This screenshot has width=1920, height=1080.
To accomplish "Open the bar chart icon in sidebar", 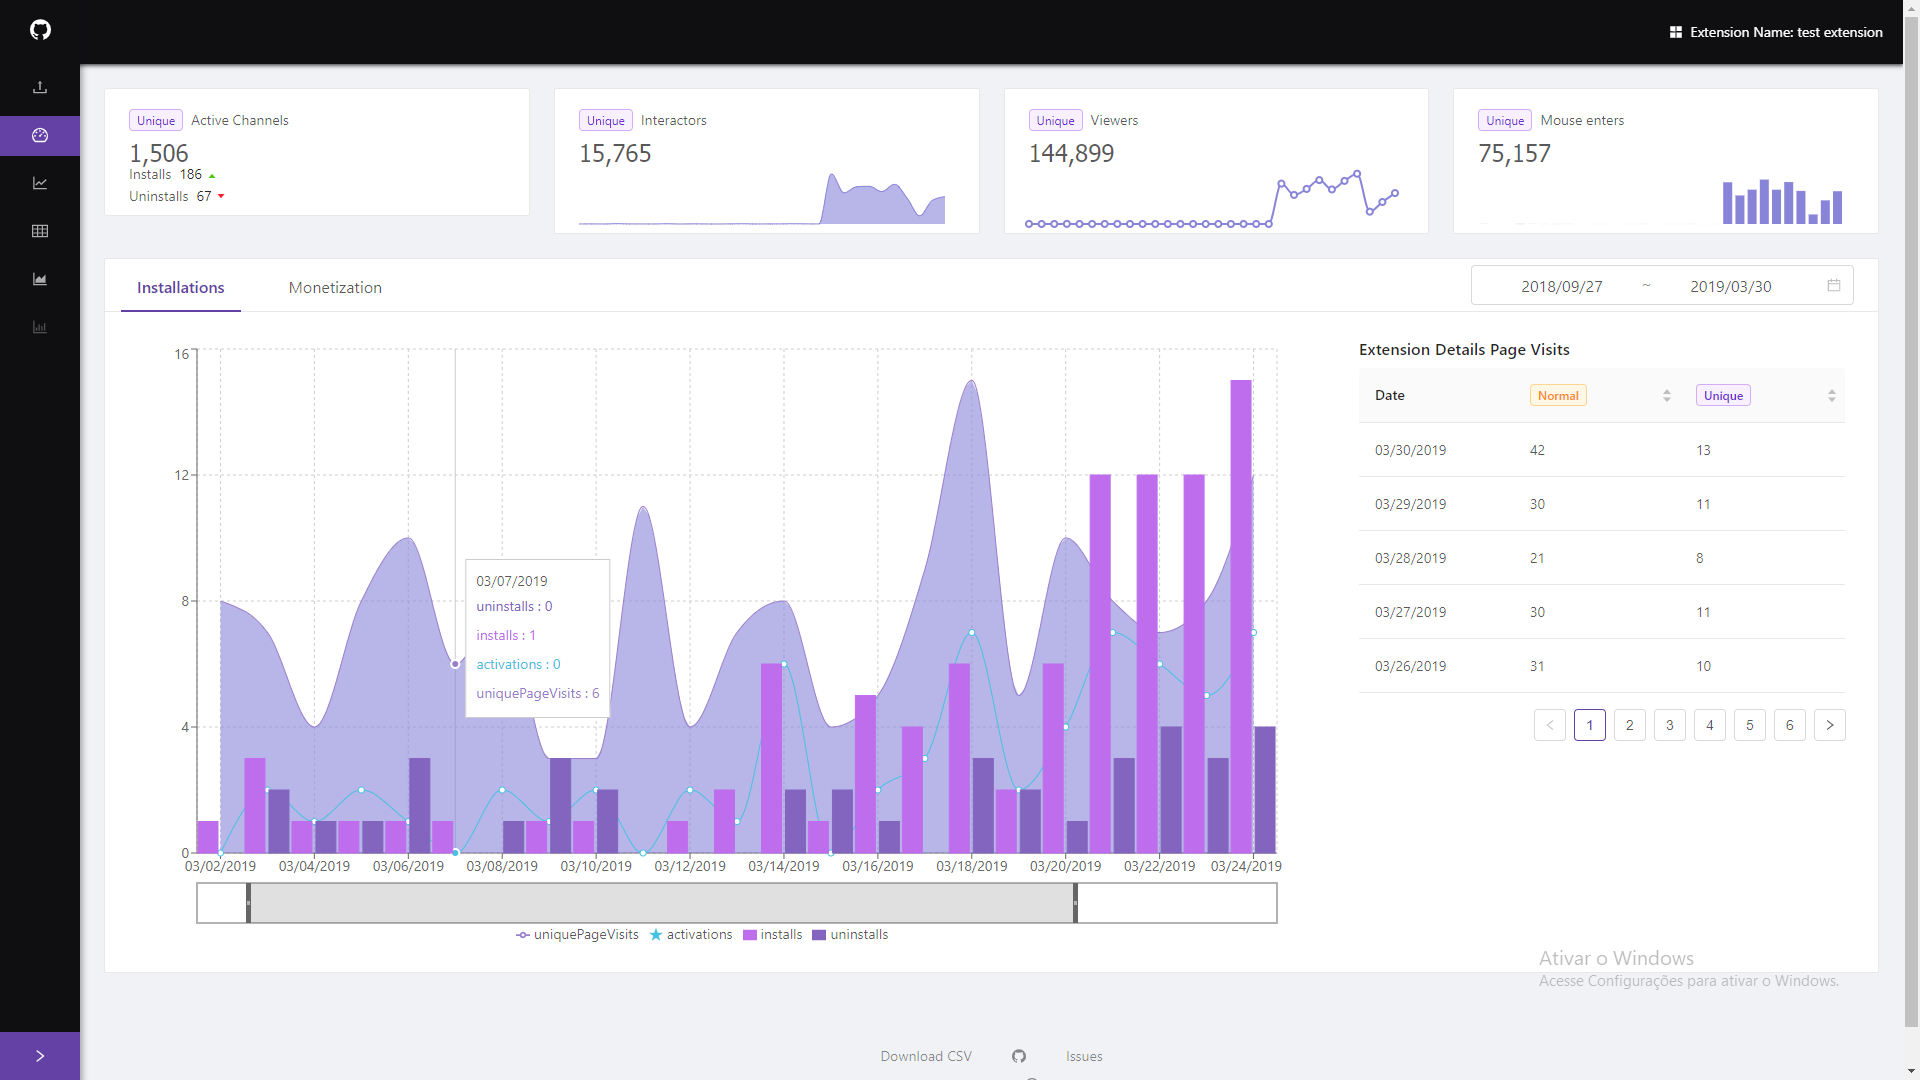I will 40,327.
